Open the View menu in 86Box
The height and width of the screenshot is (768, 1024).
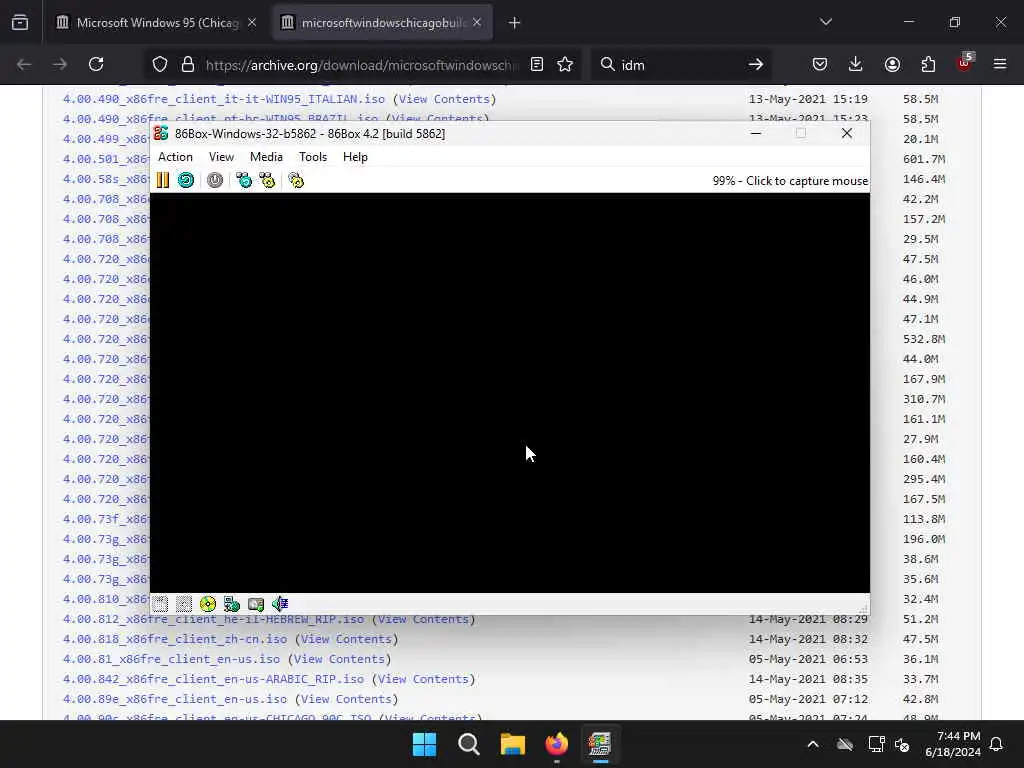(x=221, y=157)
